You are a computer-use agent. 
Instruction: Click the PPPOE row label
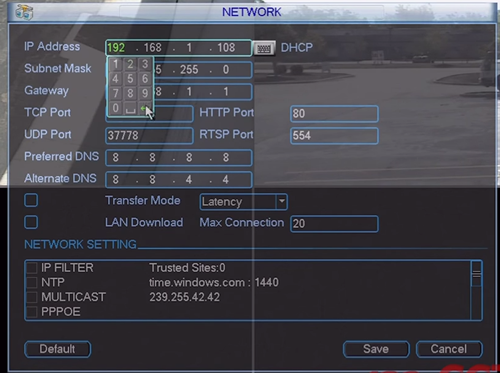tap(61, 312)
